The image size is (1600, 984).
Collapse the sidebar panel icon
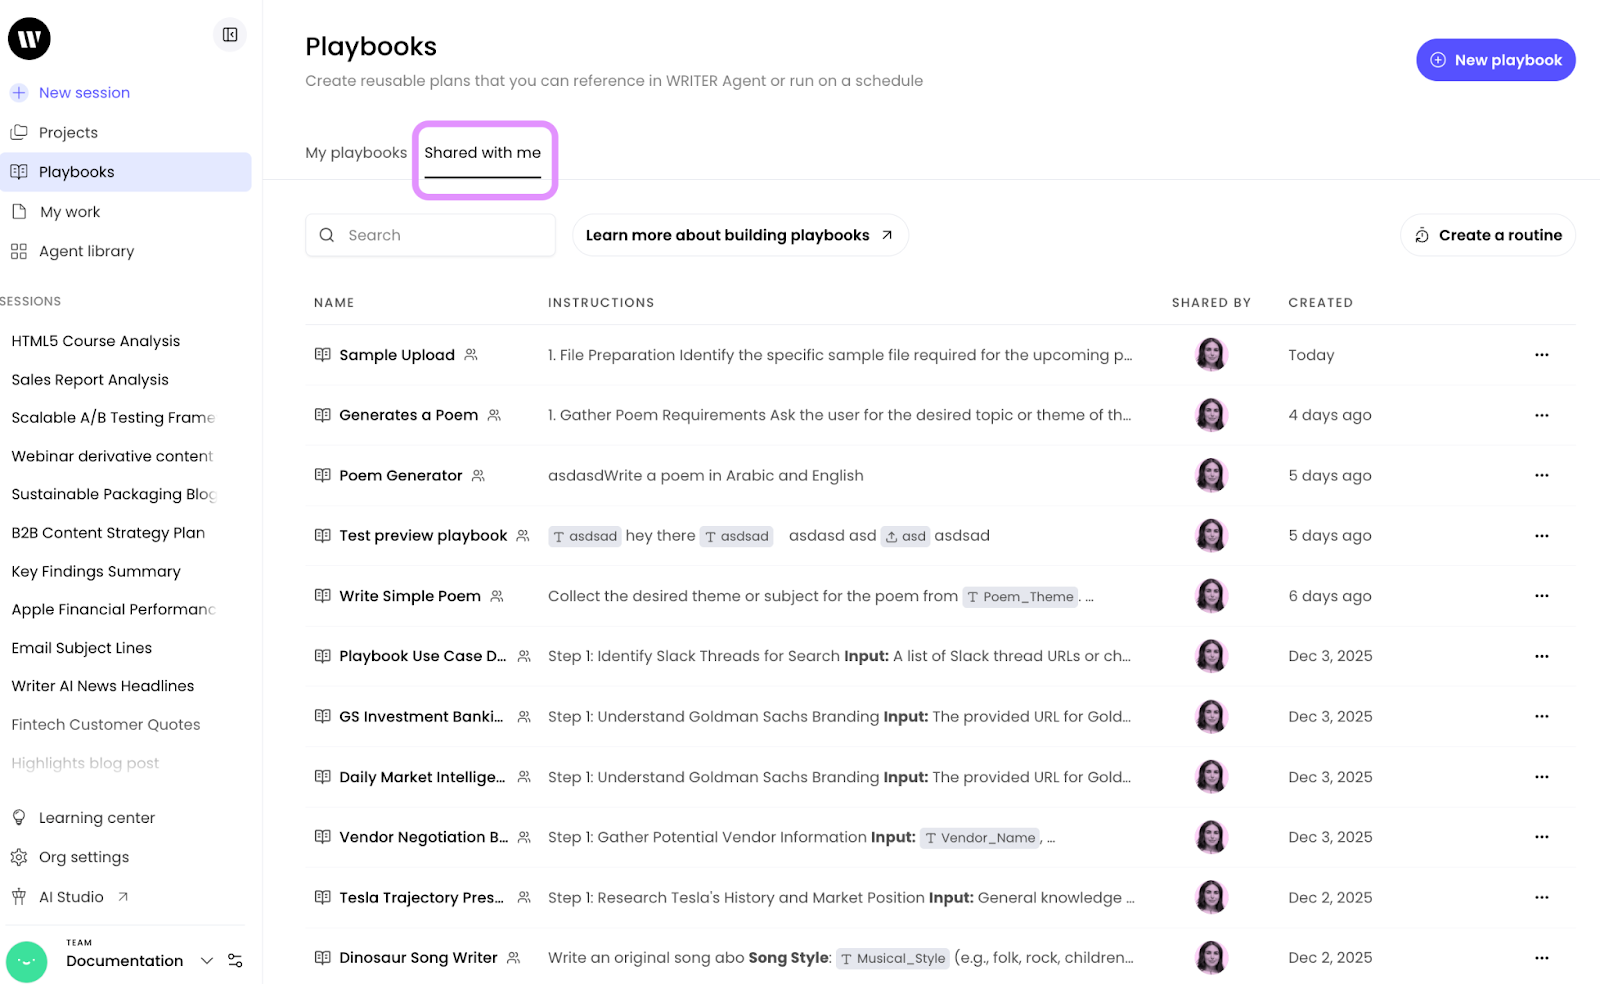[x=230, y=35]
